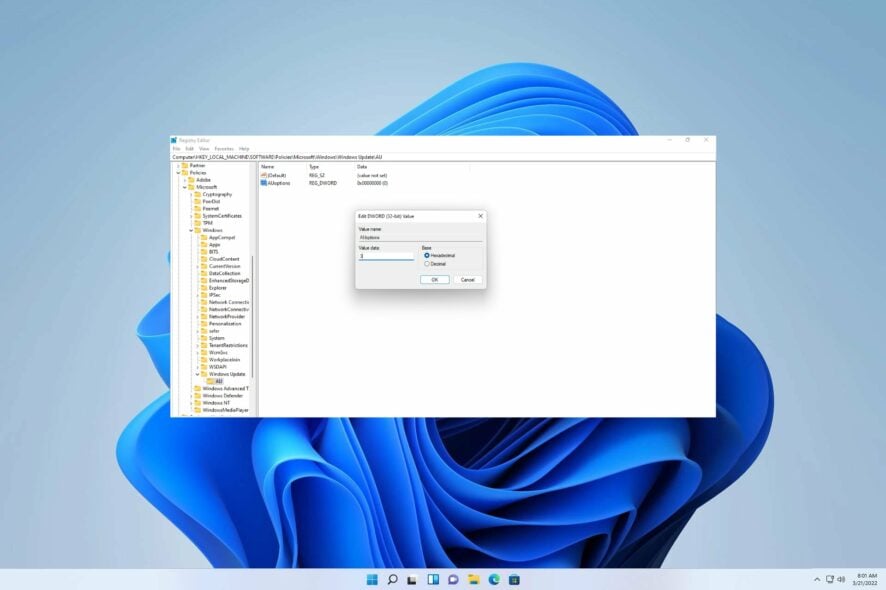Image resolution: width=886 pixels, height=590 pixels.
Task: Select the WSDAPI key
Action: pos(218,367)
